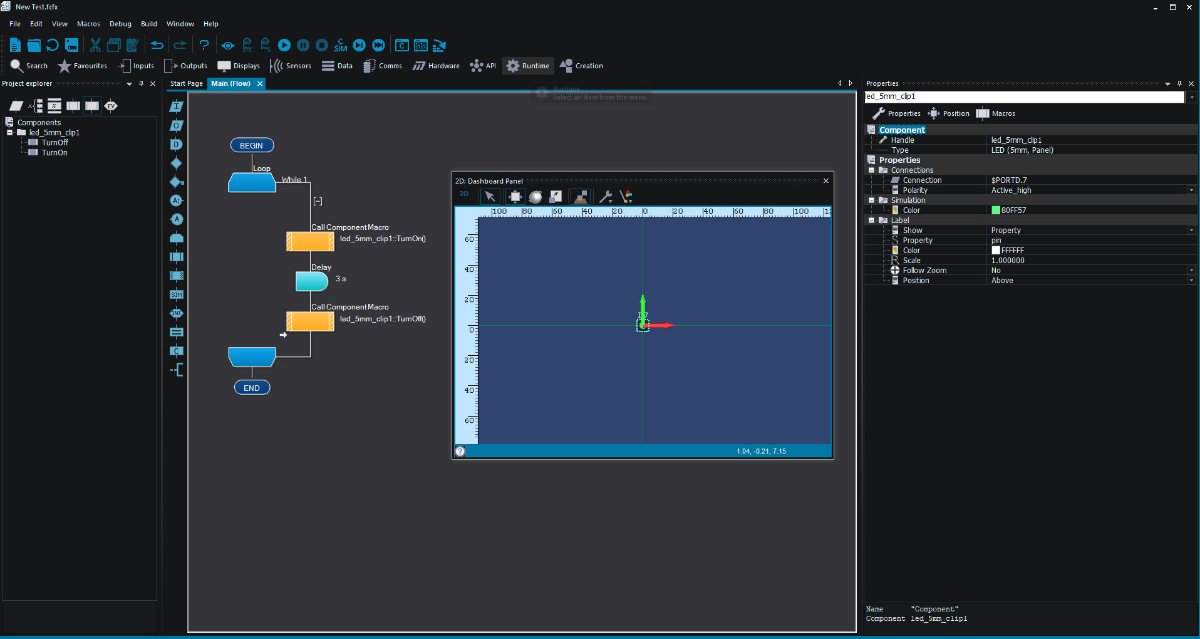Viewport: 1200px width, 639px height.
Task: Collapse the led_5mm_clip1 tree node
Action: (10, 132)
